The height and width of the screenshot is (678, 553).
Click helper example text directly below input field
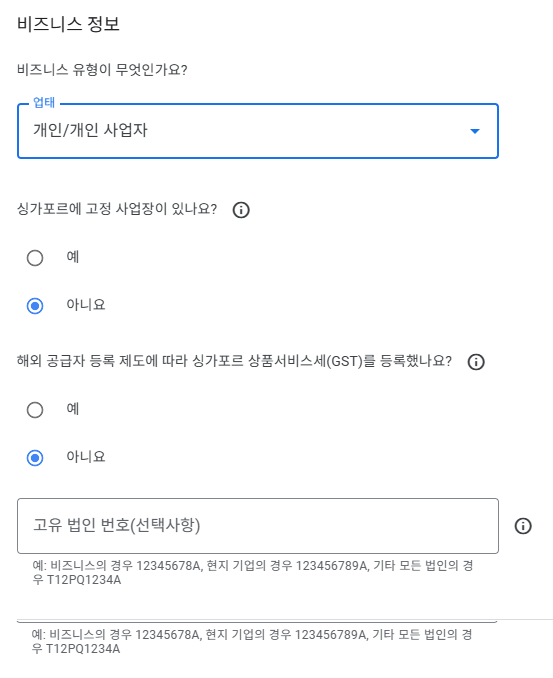point(253,572)
